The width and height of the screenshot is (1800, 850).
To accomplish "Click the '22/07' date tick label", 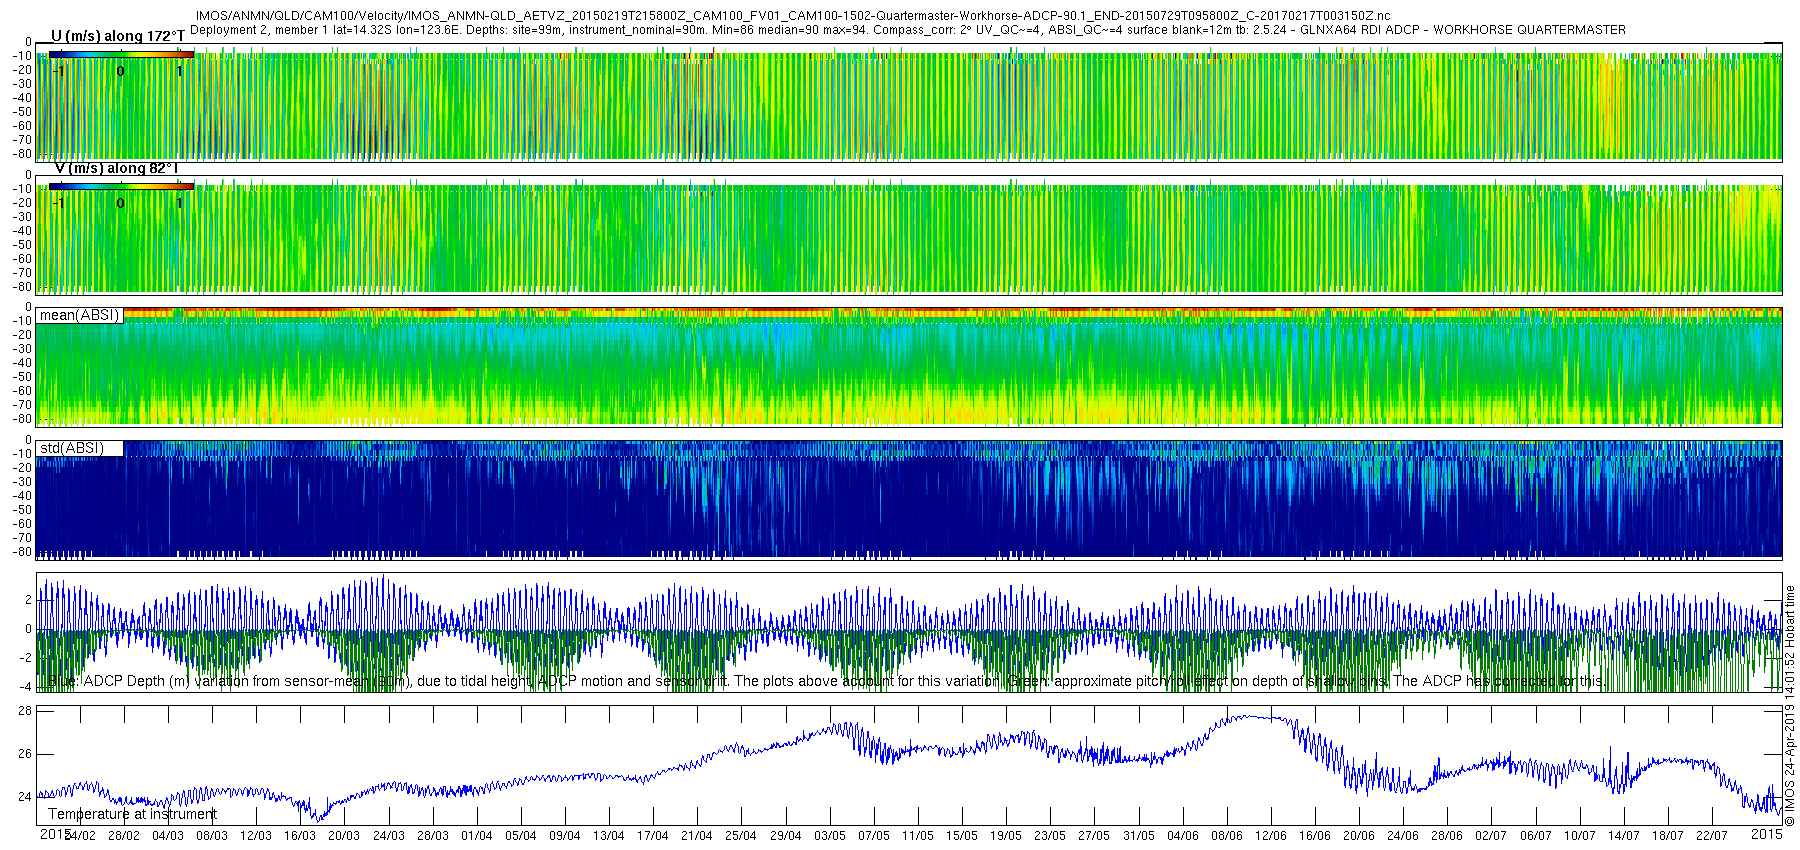I will [x=1712, y=836].
